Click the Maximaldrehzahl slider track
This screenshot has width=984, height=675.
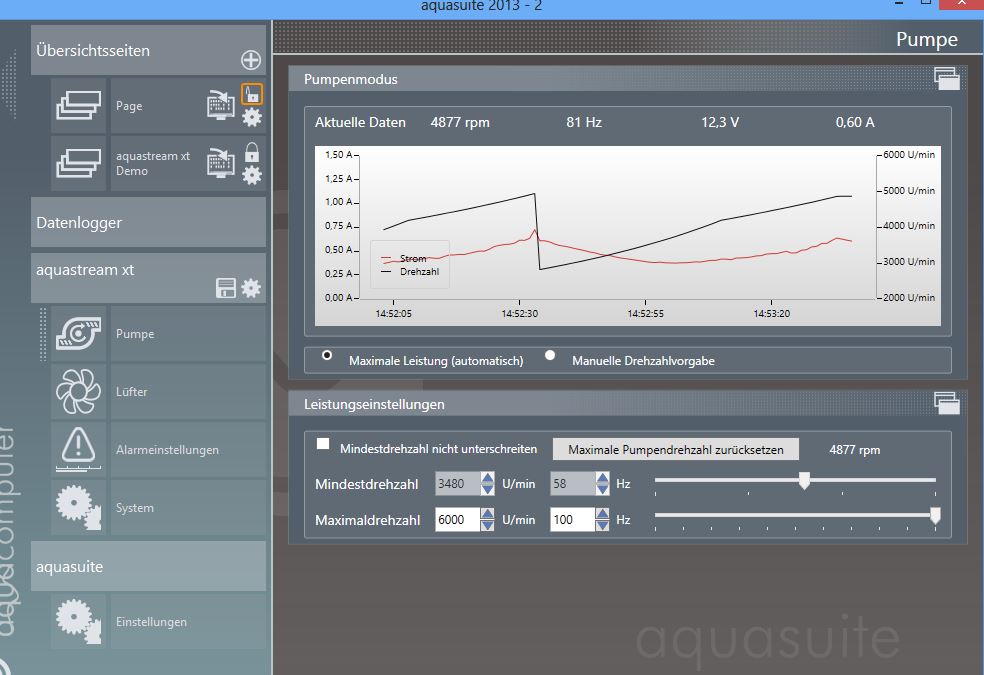point(794,516)
